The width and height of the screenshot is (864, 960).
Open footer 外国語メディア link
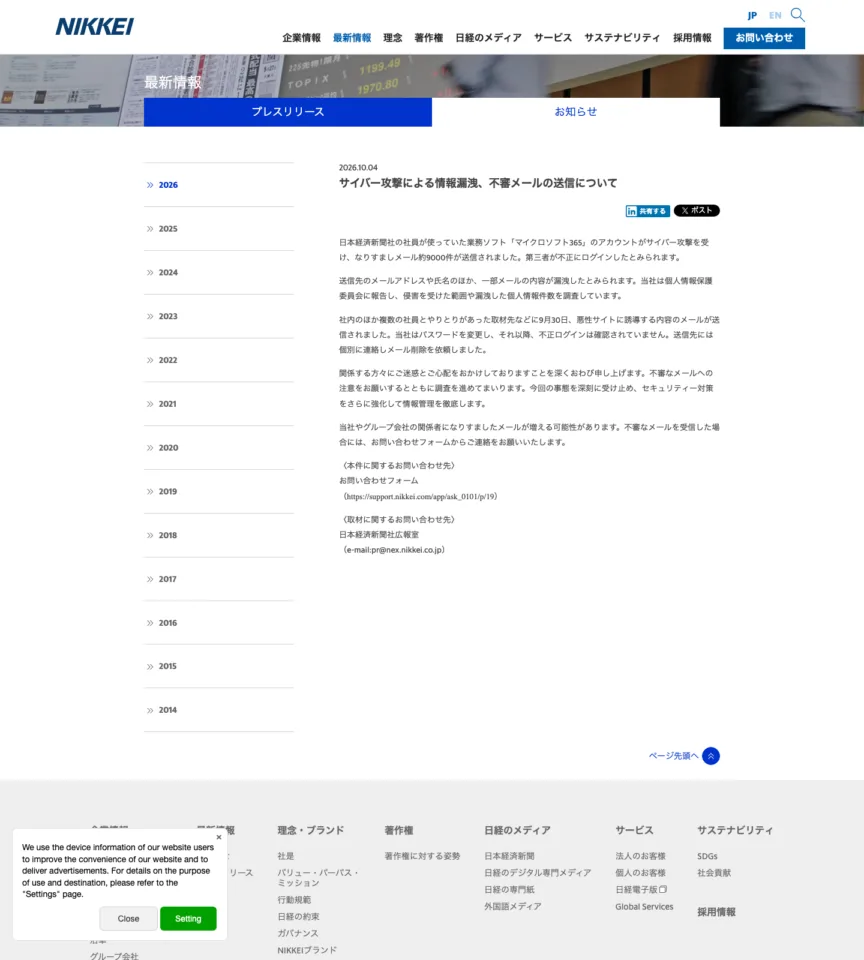[x=513, y=906]
